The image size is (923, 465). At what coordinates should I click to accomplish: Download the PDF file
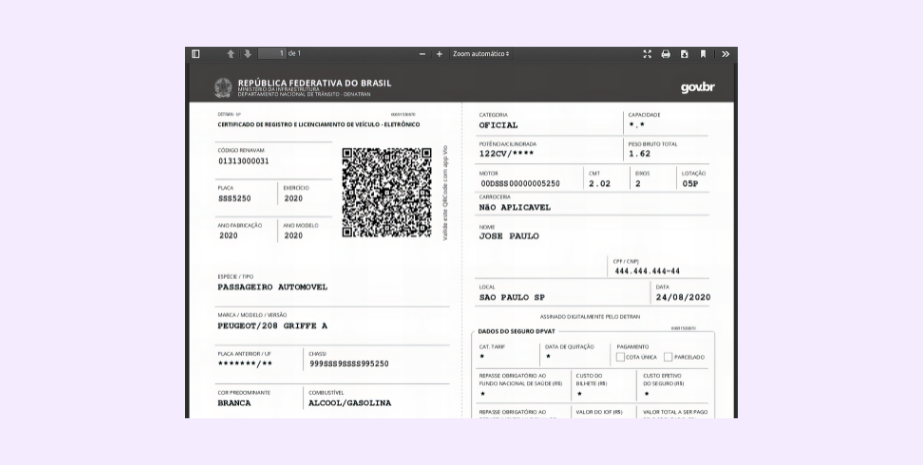(685, 54)
